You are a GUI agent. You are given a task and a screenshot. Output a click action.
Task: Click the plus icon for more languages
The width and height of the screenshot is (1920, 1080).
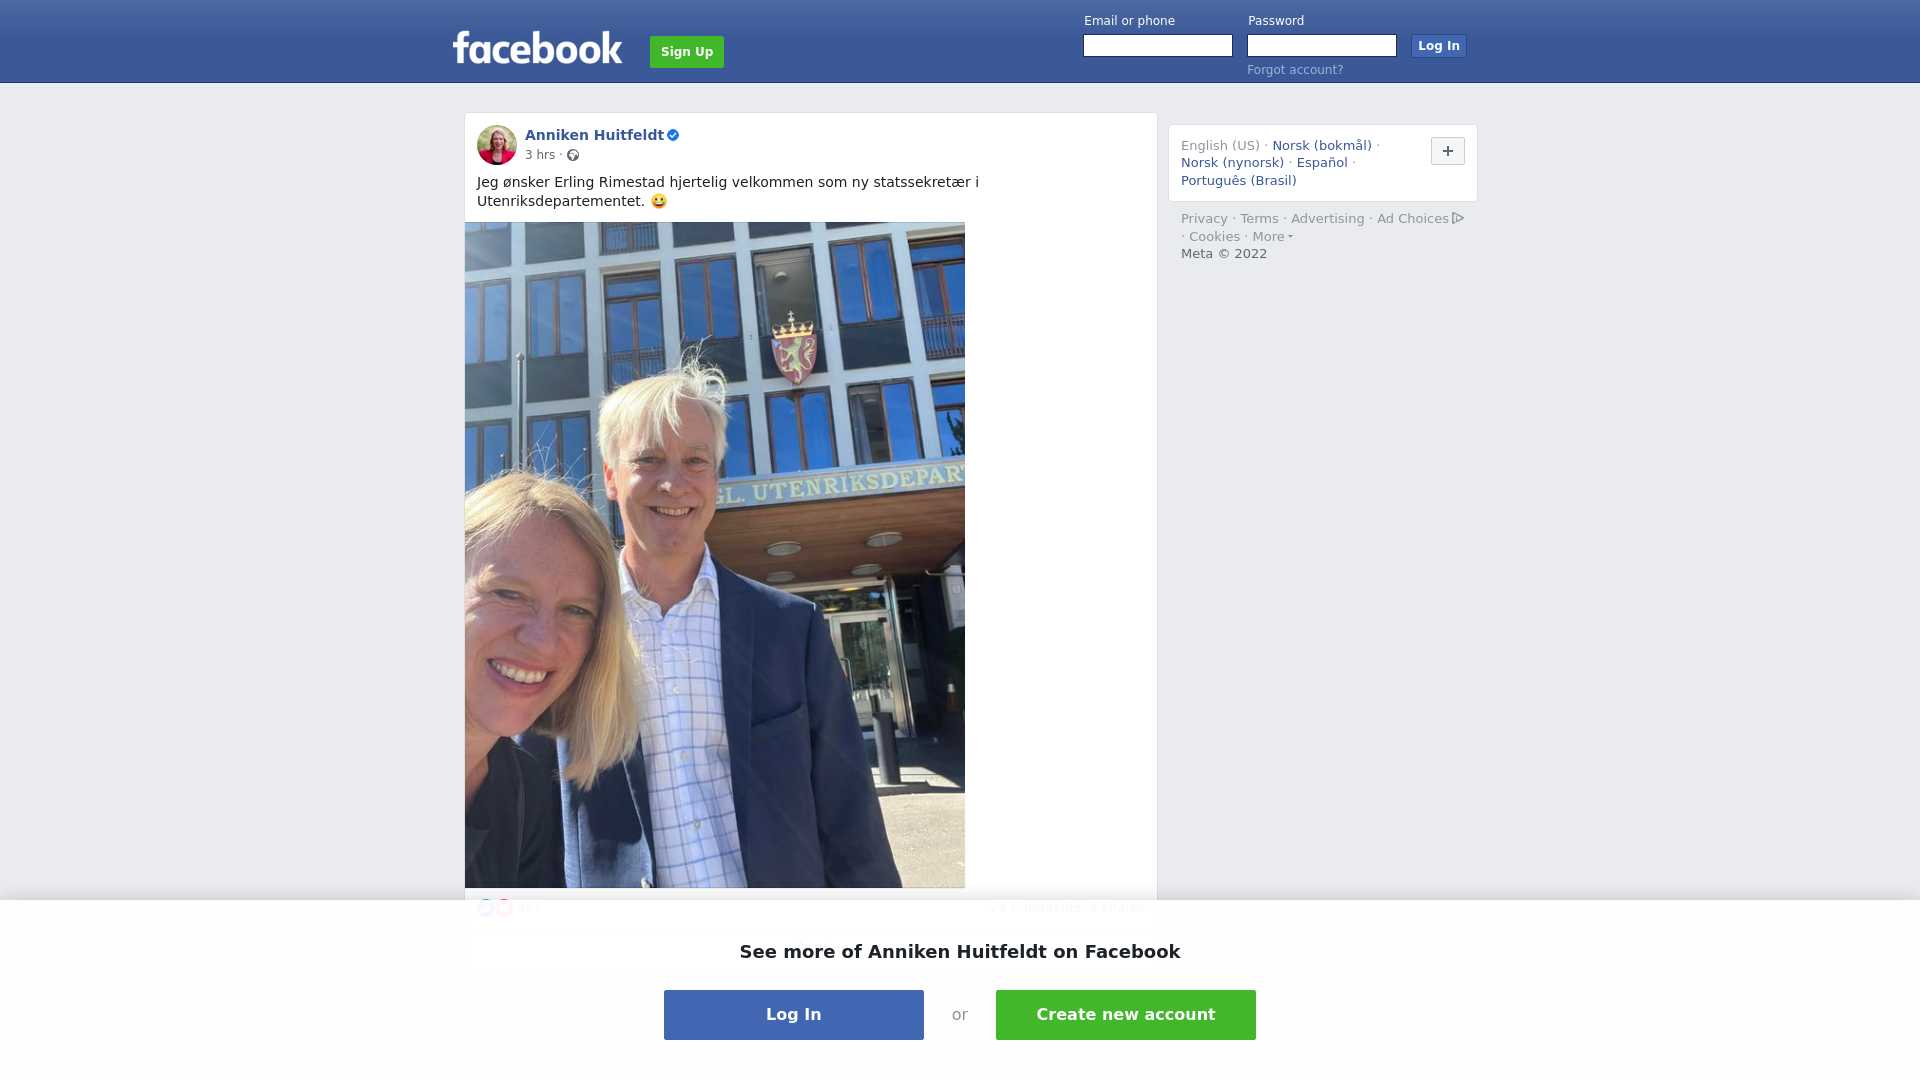[x=1448, y=151]
